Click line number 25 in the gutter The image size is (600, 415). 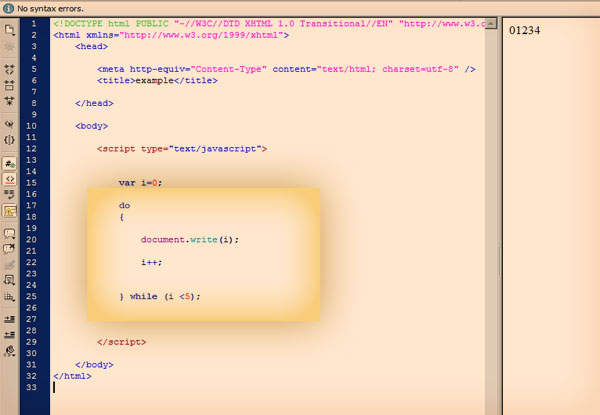(31, 296)
